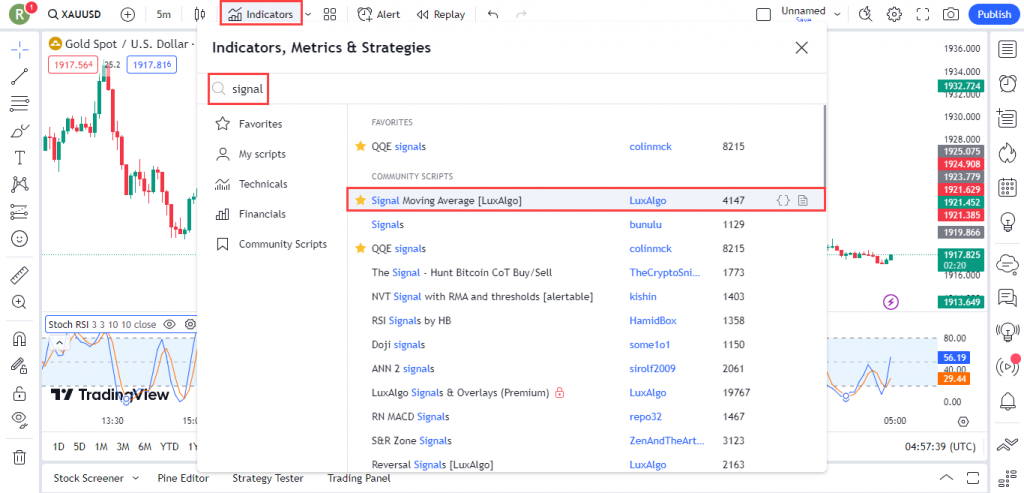This screenshot has width=1024, height=493.
Task: Select the ruler measure tool
Action: coord(20,275)
